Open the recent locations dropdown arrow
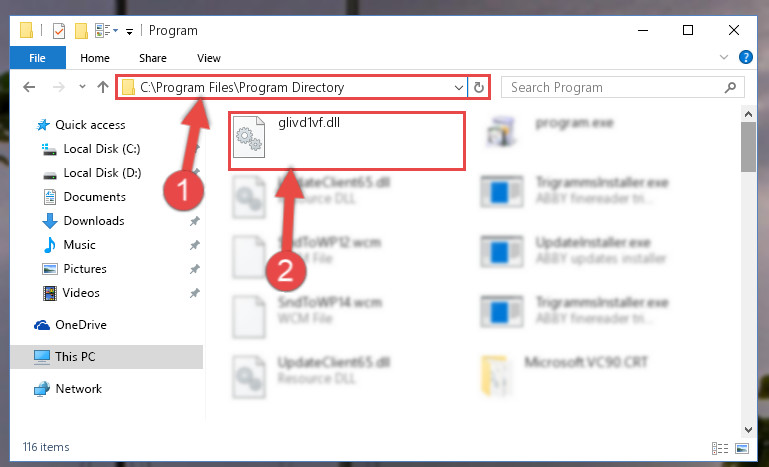This screenshot has width=769, height=467. point(82,87)
